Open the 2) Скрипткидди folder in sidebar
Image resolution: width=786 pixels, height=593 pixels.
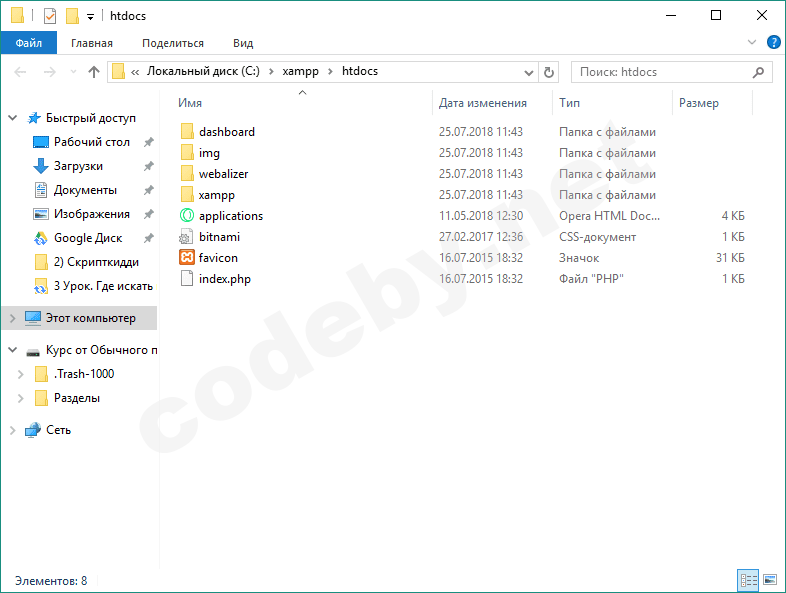click(x=96, y=262)
